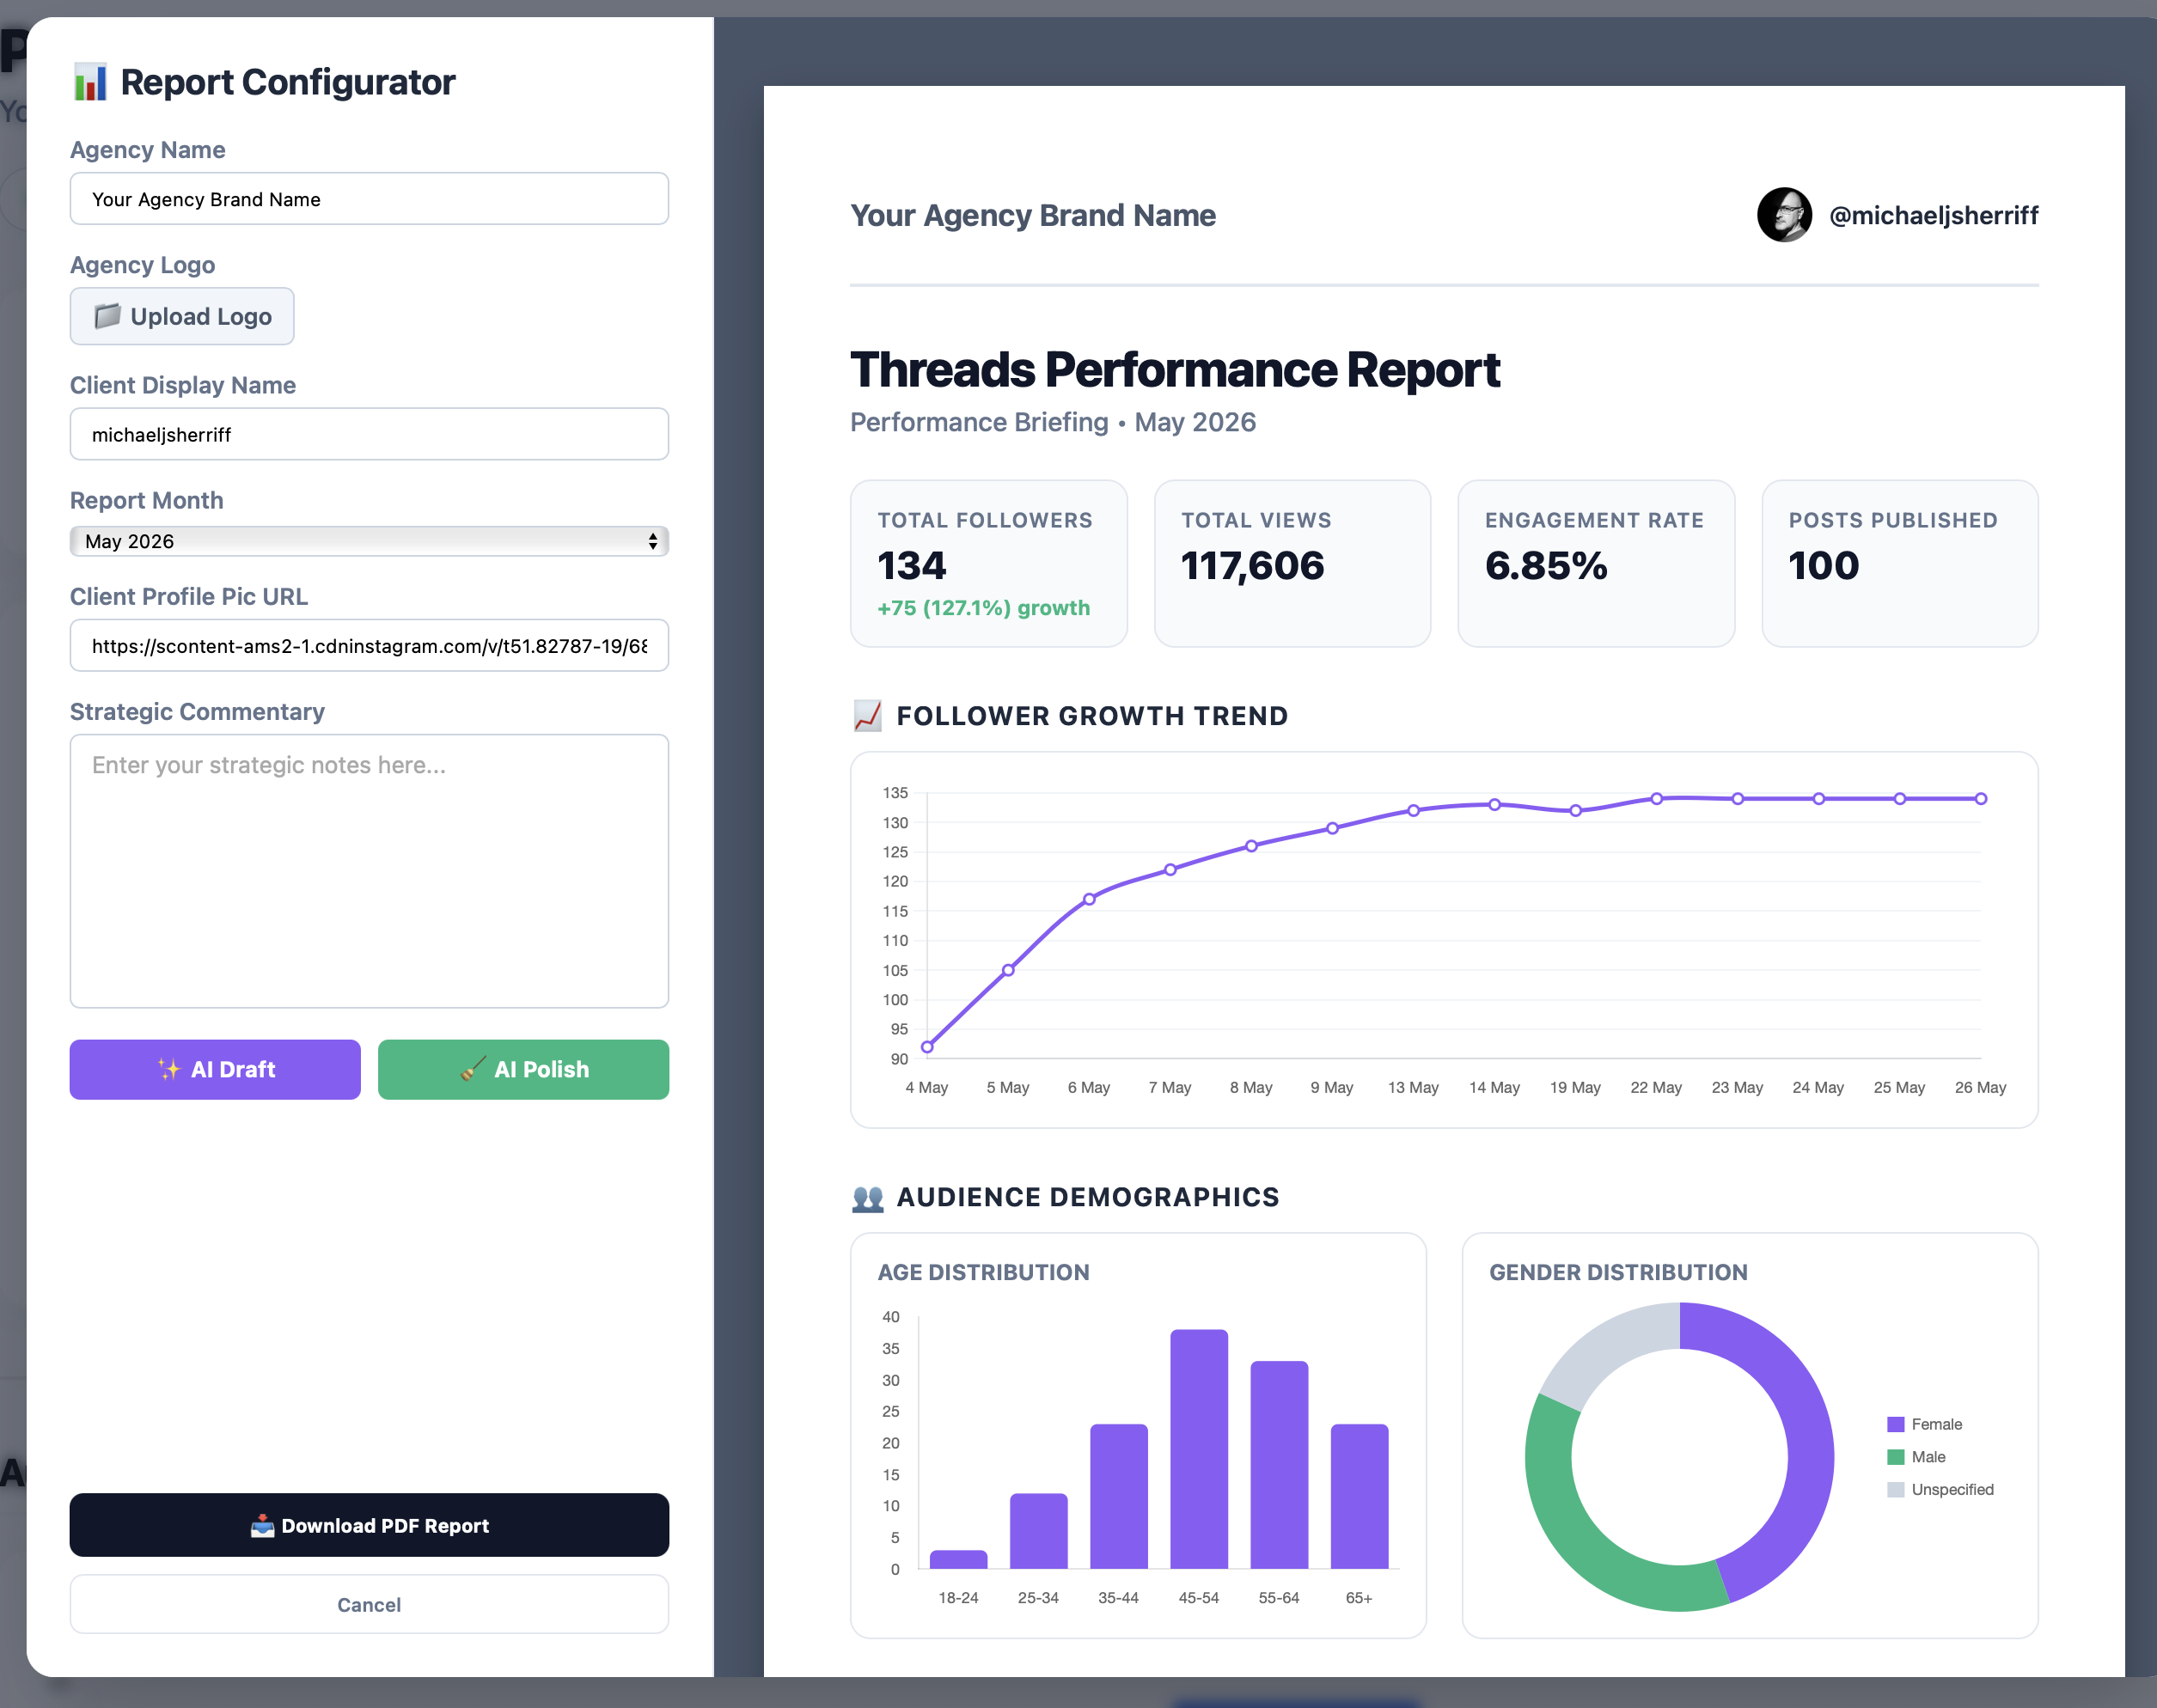Click the Upload Logo button

pos(182,316)
